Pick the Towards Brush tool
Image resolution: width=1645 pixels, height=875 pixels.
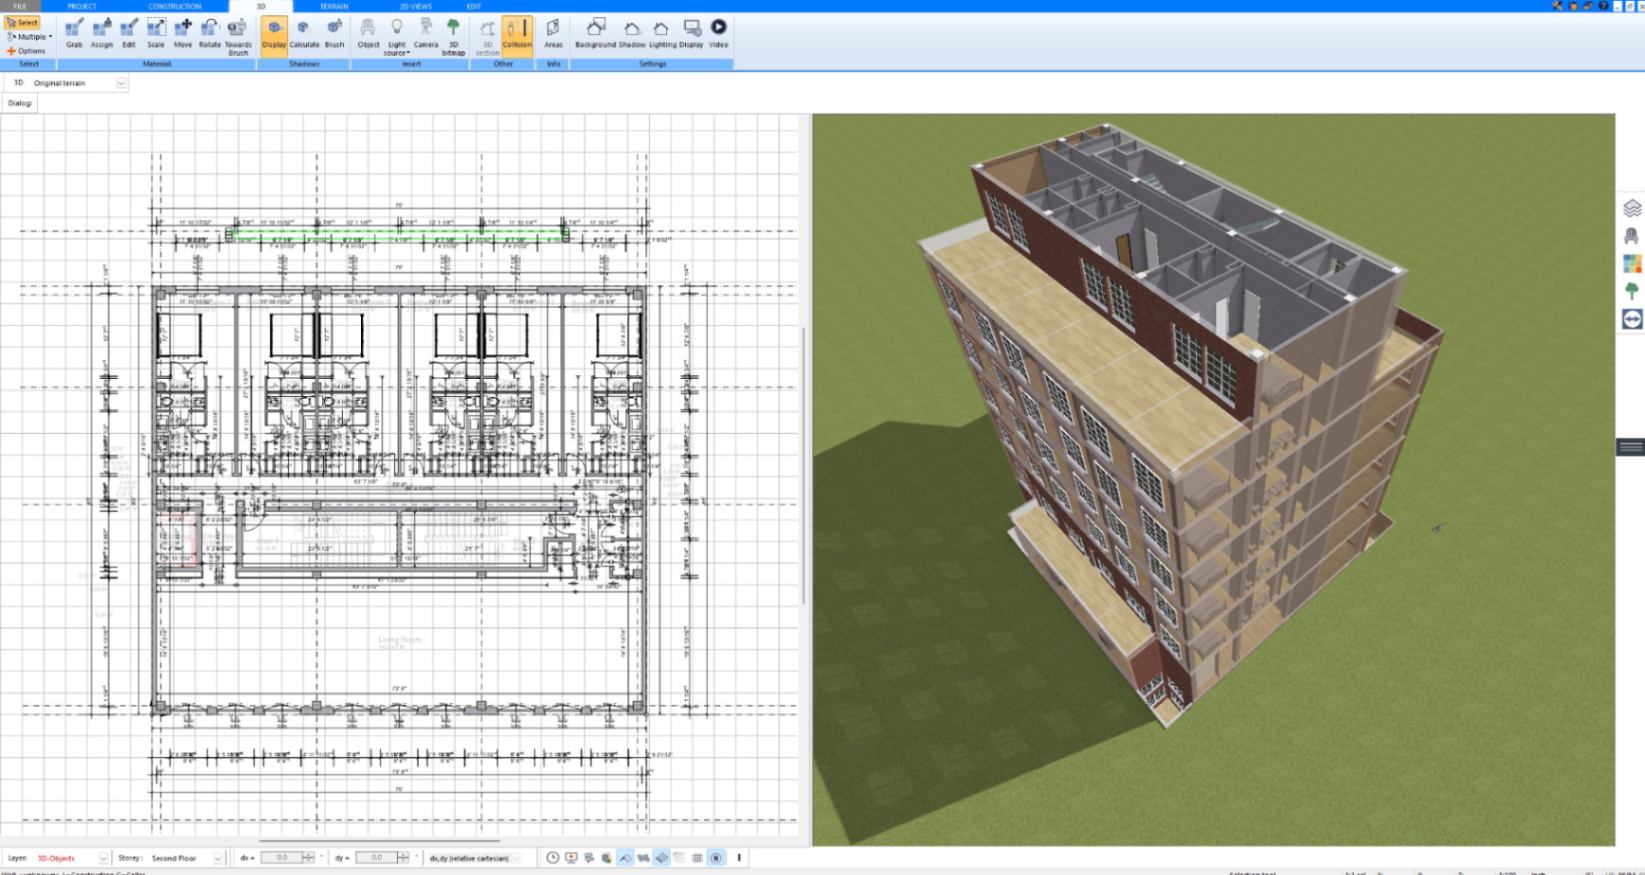coord(238,36)
